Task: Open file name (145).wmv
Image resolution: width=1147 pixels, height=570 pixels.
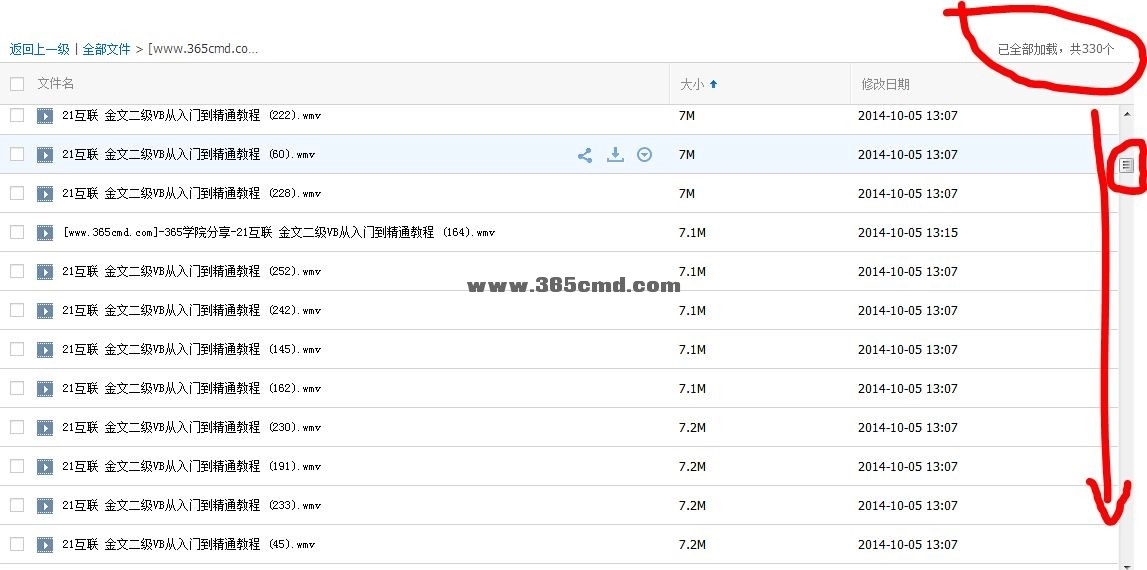Action: click(x=191, y=350)
